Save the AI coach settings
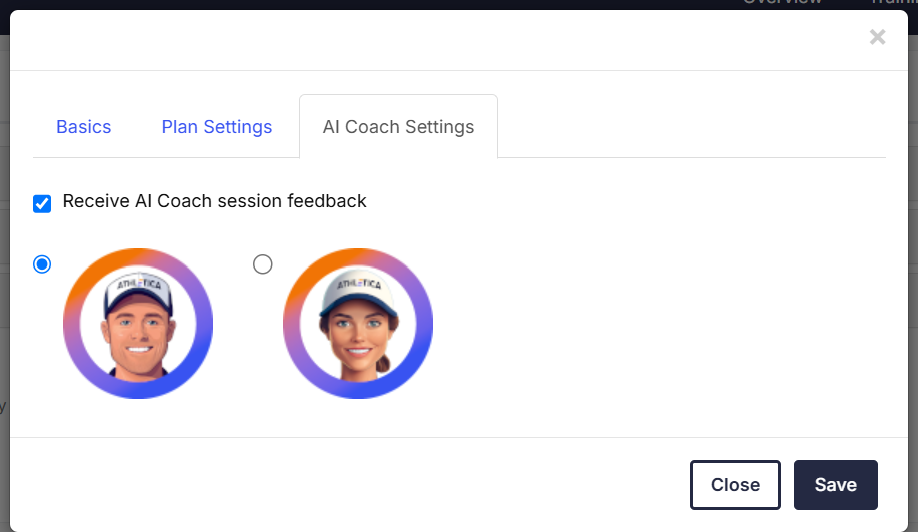This screenshot has height=532, width=918. [835, 485]
